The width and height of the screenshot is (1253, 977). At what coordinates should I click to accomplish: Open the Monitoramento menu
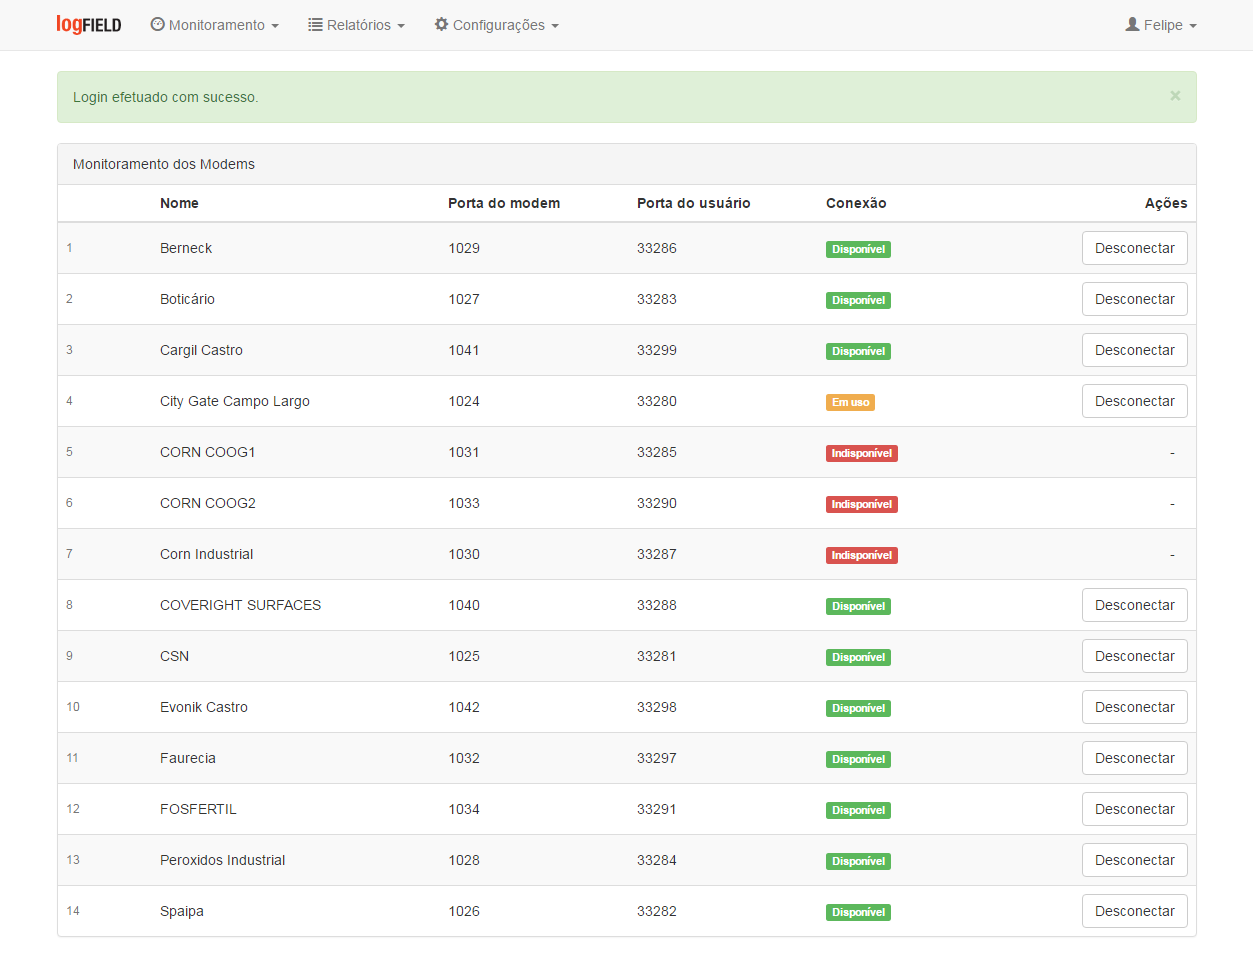tap(215, 25)
